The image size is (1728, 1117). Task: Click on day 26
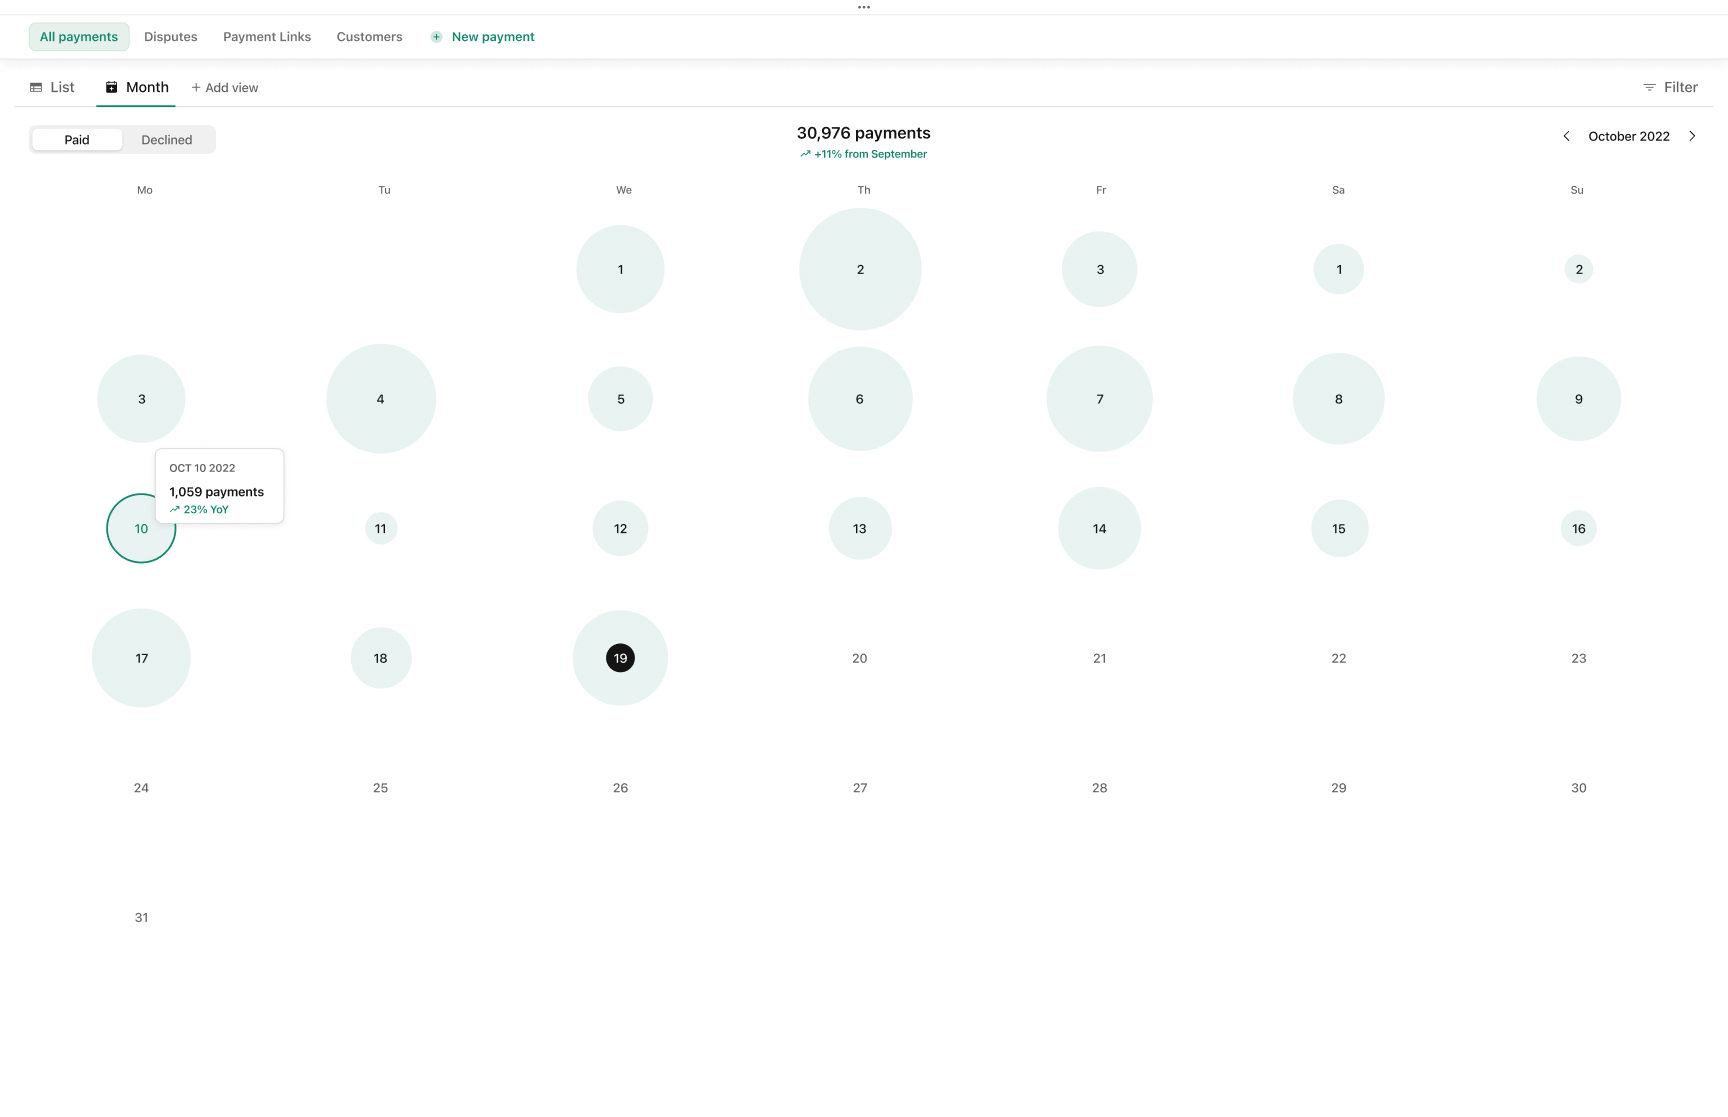(x=620, y=788)
